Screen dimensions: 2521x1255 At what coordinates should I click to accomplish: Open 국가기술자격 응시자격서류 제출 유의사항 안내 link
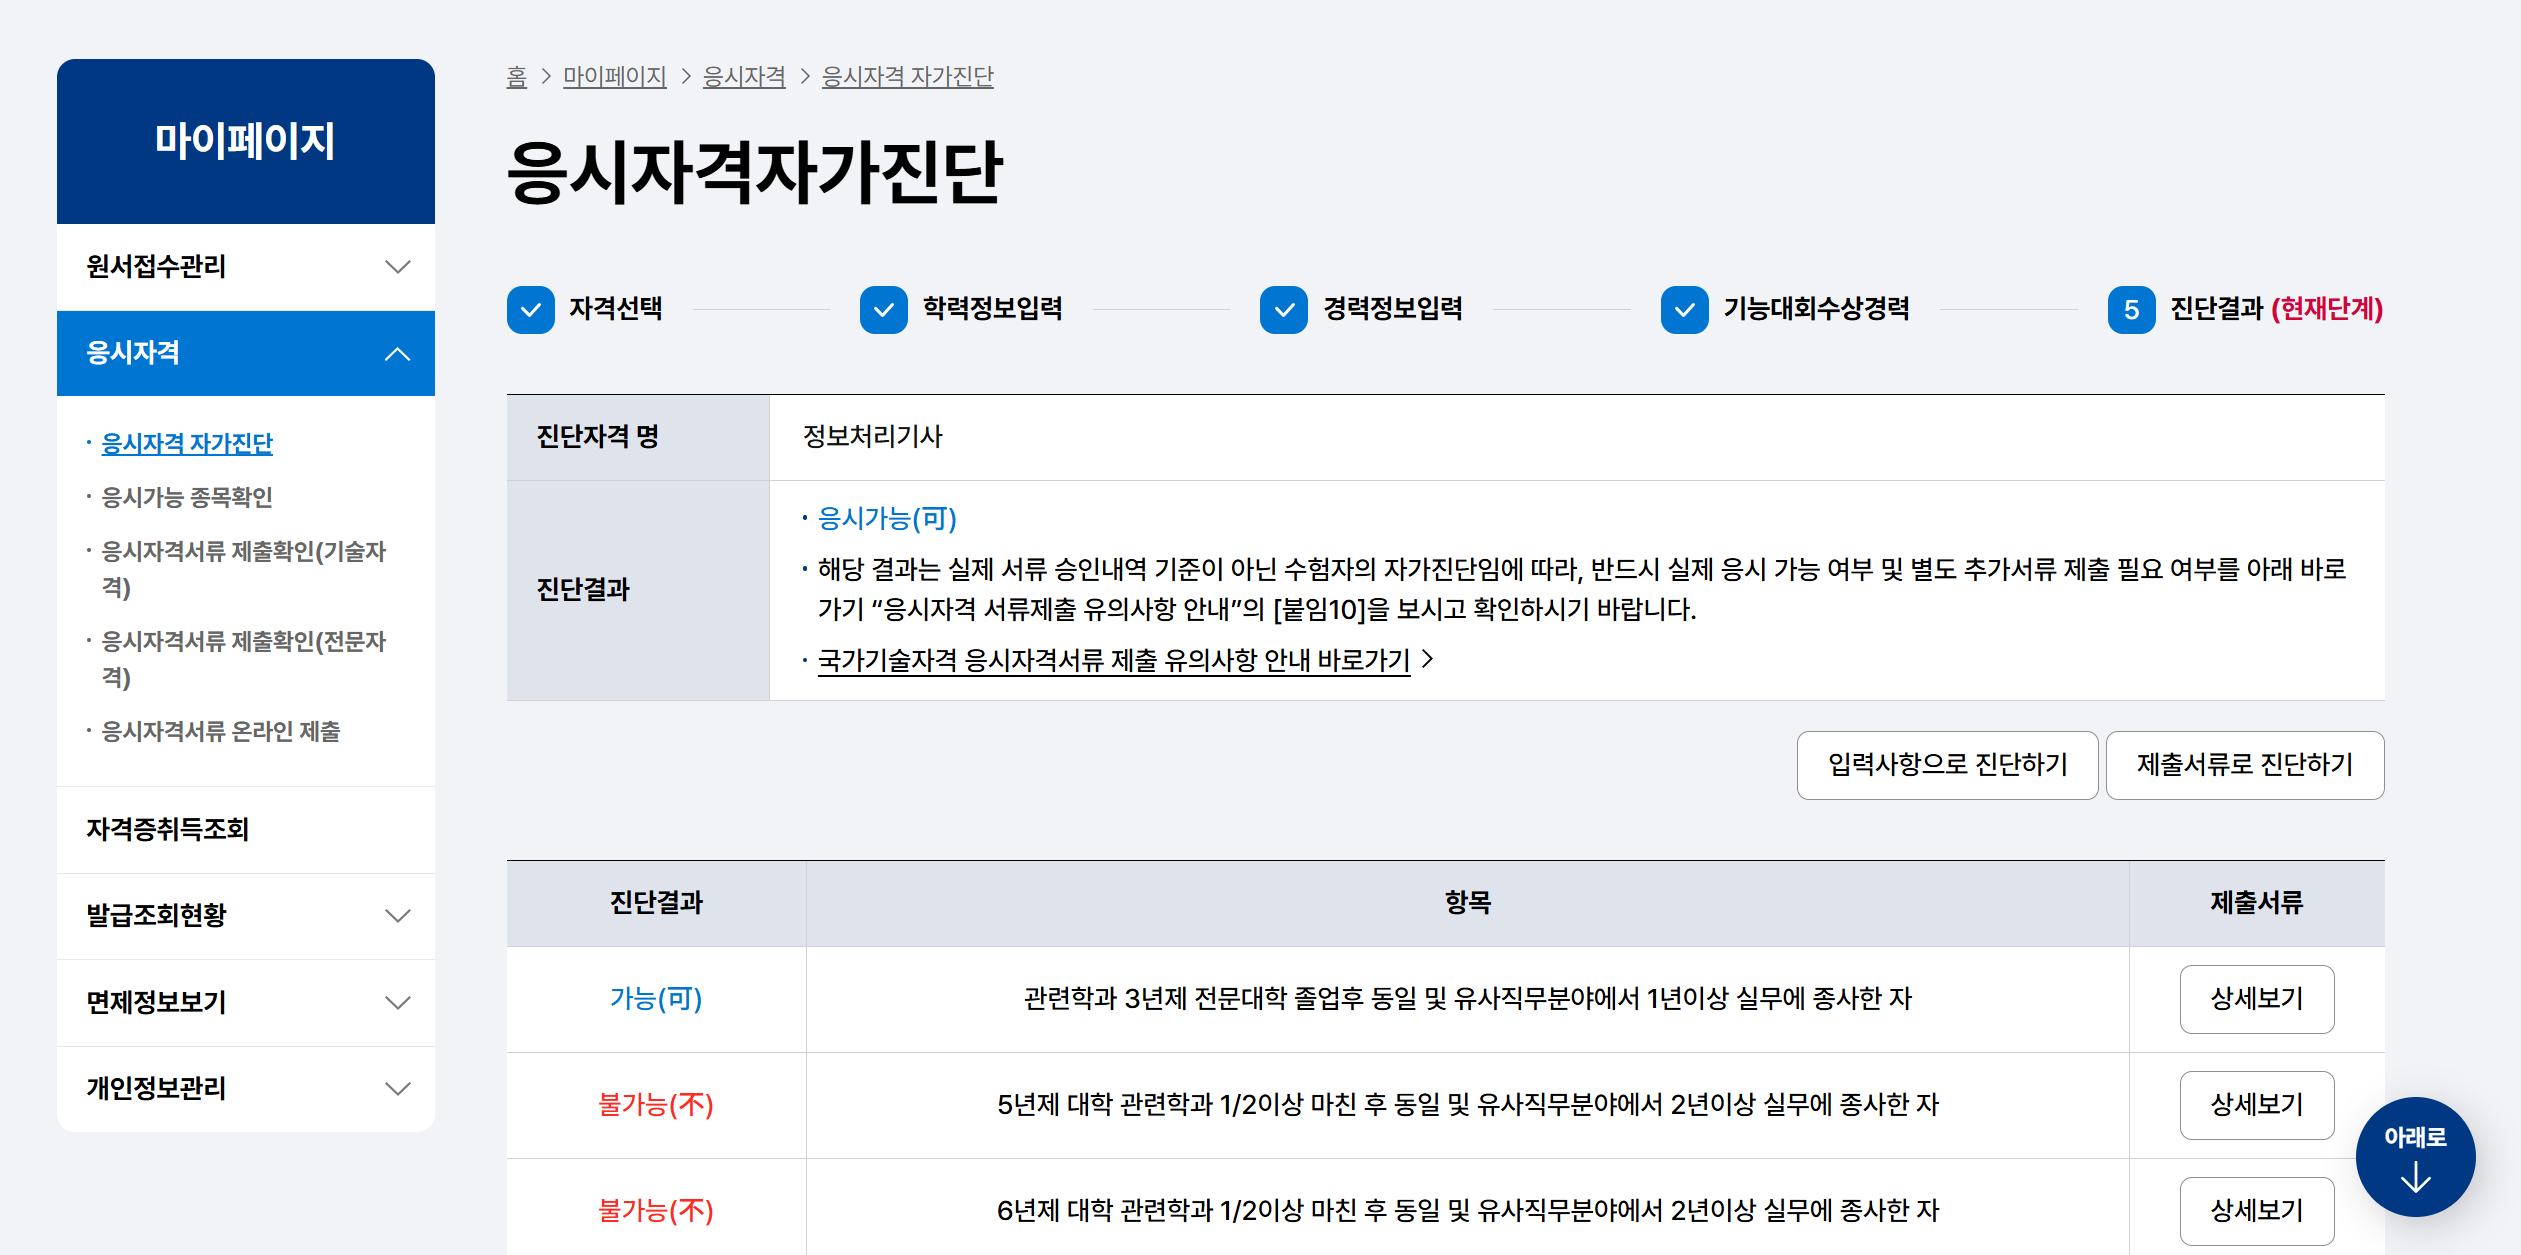[x=1113, y=660]
